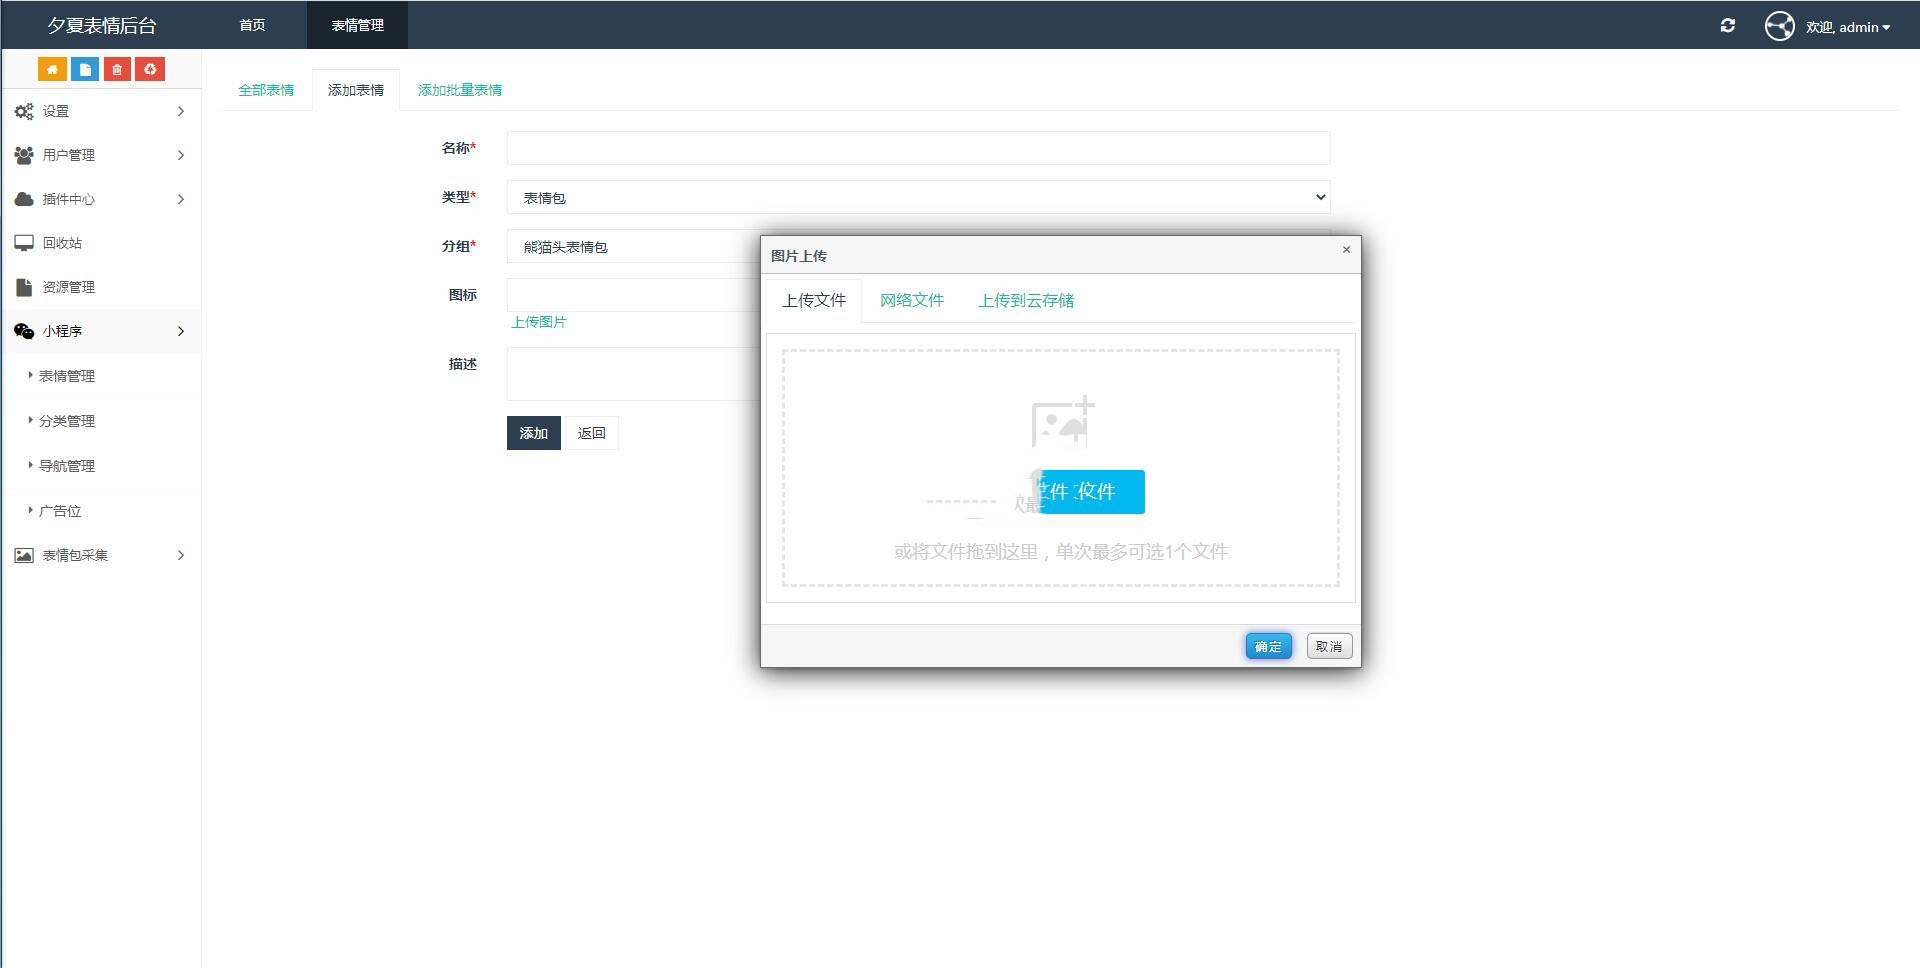Click the file drop zone hint text
Screen dimensions: 1920x968
(x=1060, y=552)
